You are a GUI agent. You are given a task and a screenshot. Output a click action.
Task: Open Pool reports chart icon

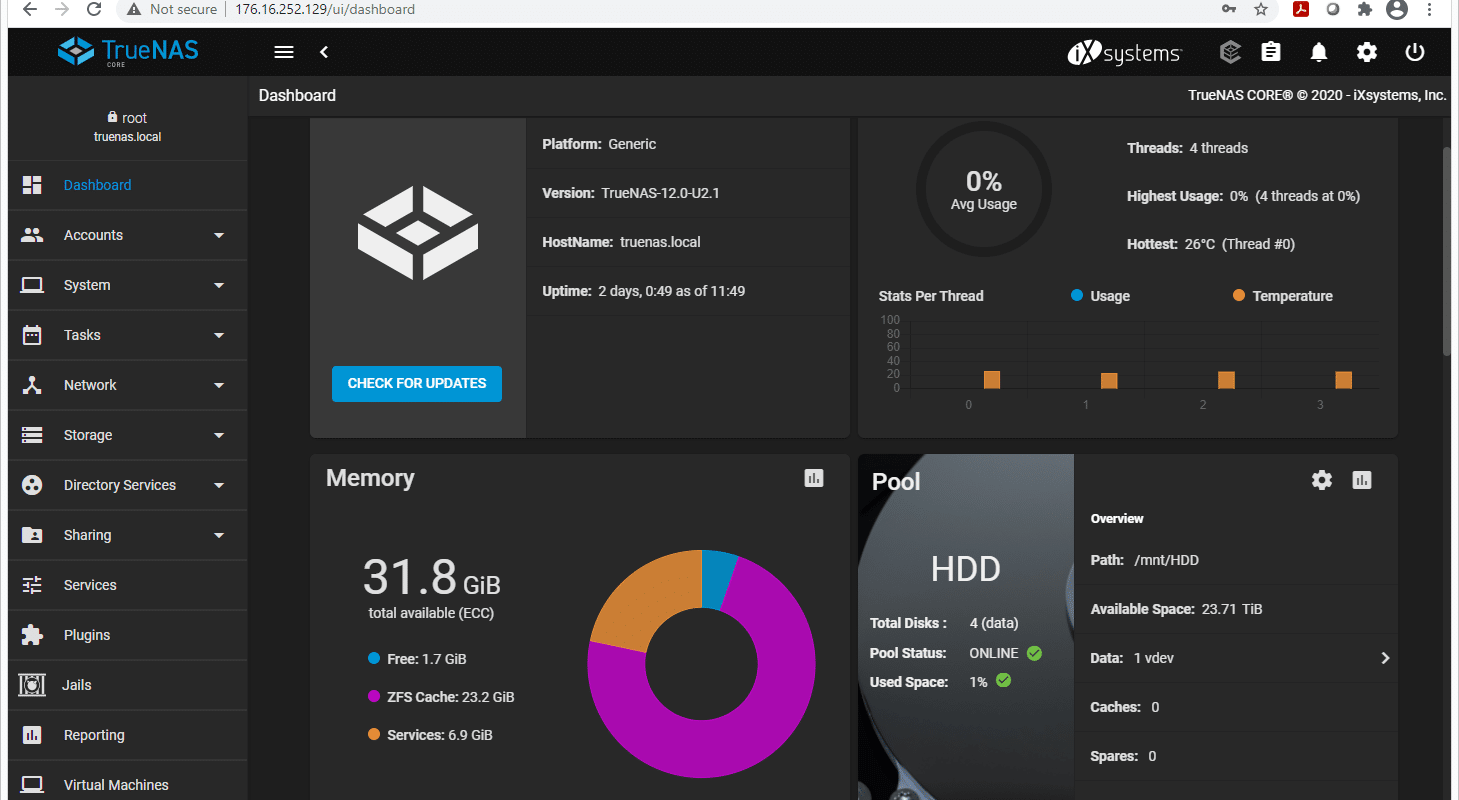point(1362,480)
